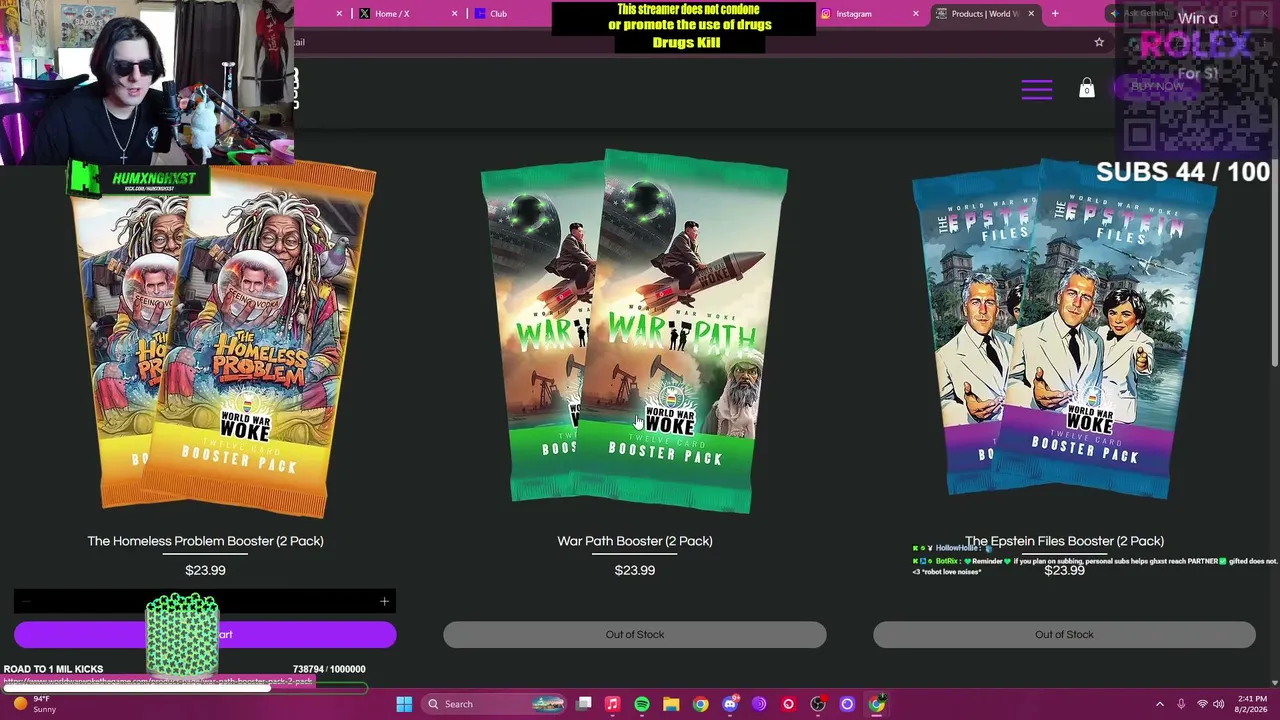
Task: Open Spotify from the taskbar
Action: click(x=642, y=704)
